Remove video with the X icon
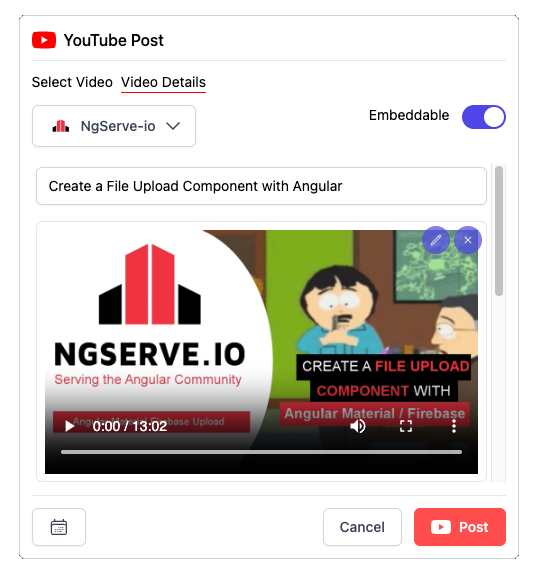 click(468, 240)
